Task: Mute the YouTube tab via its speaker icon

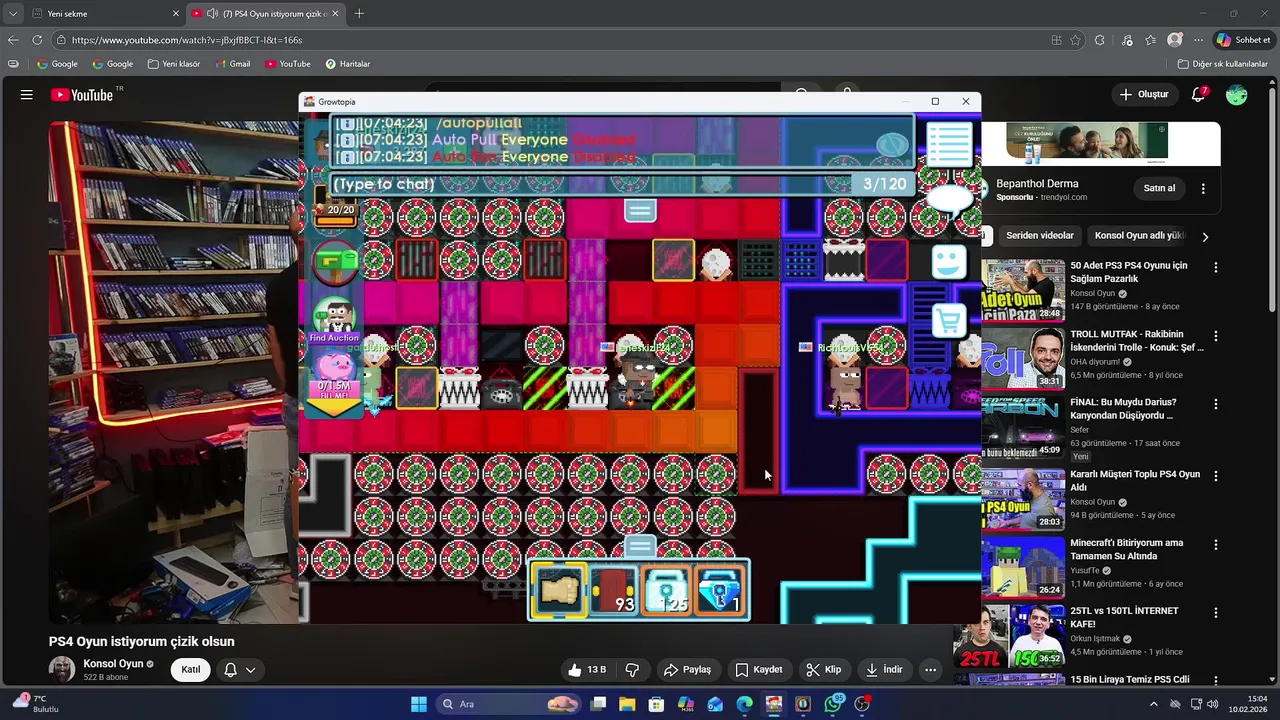Action: (x=211, y=14)
